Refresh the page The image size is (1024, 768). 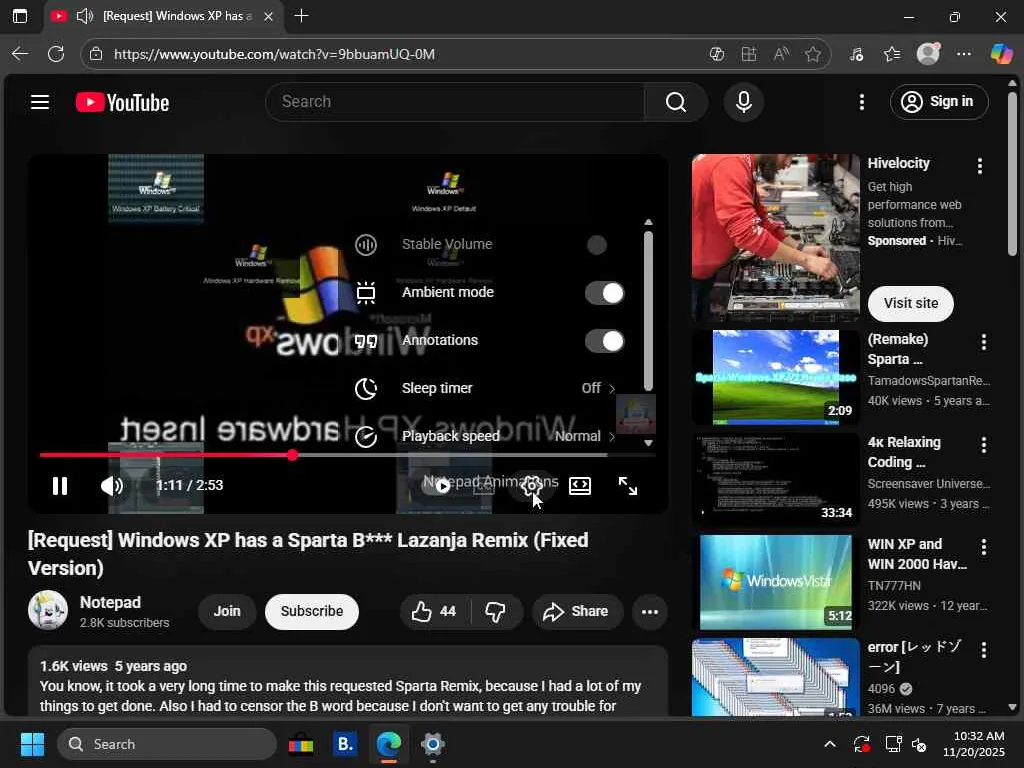(56, 54)
